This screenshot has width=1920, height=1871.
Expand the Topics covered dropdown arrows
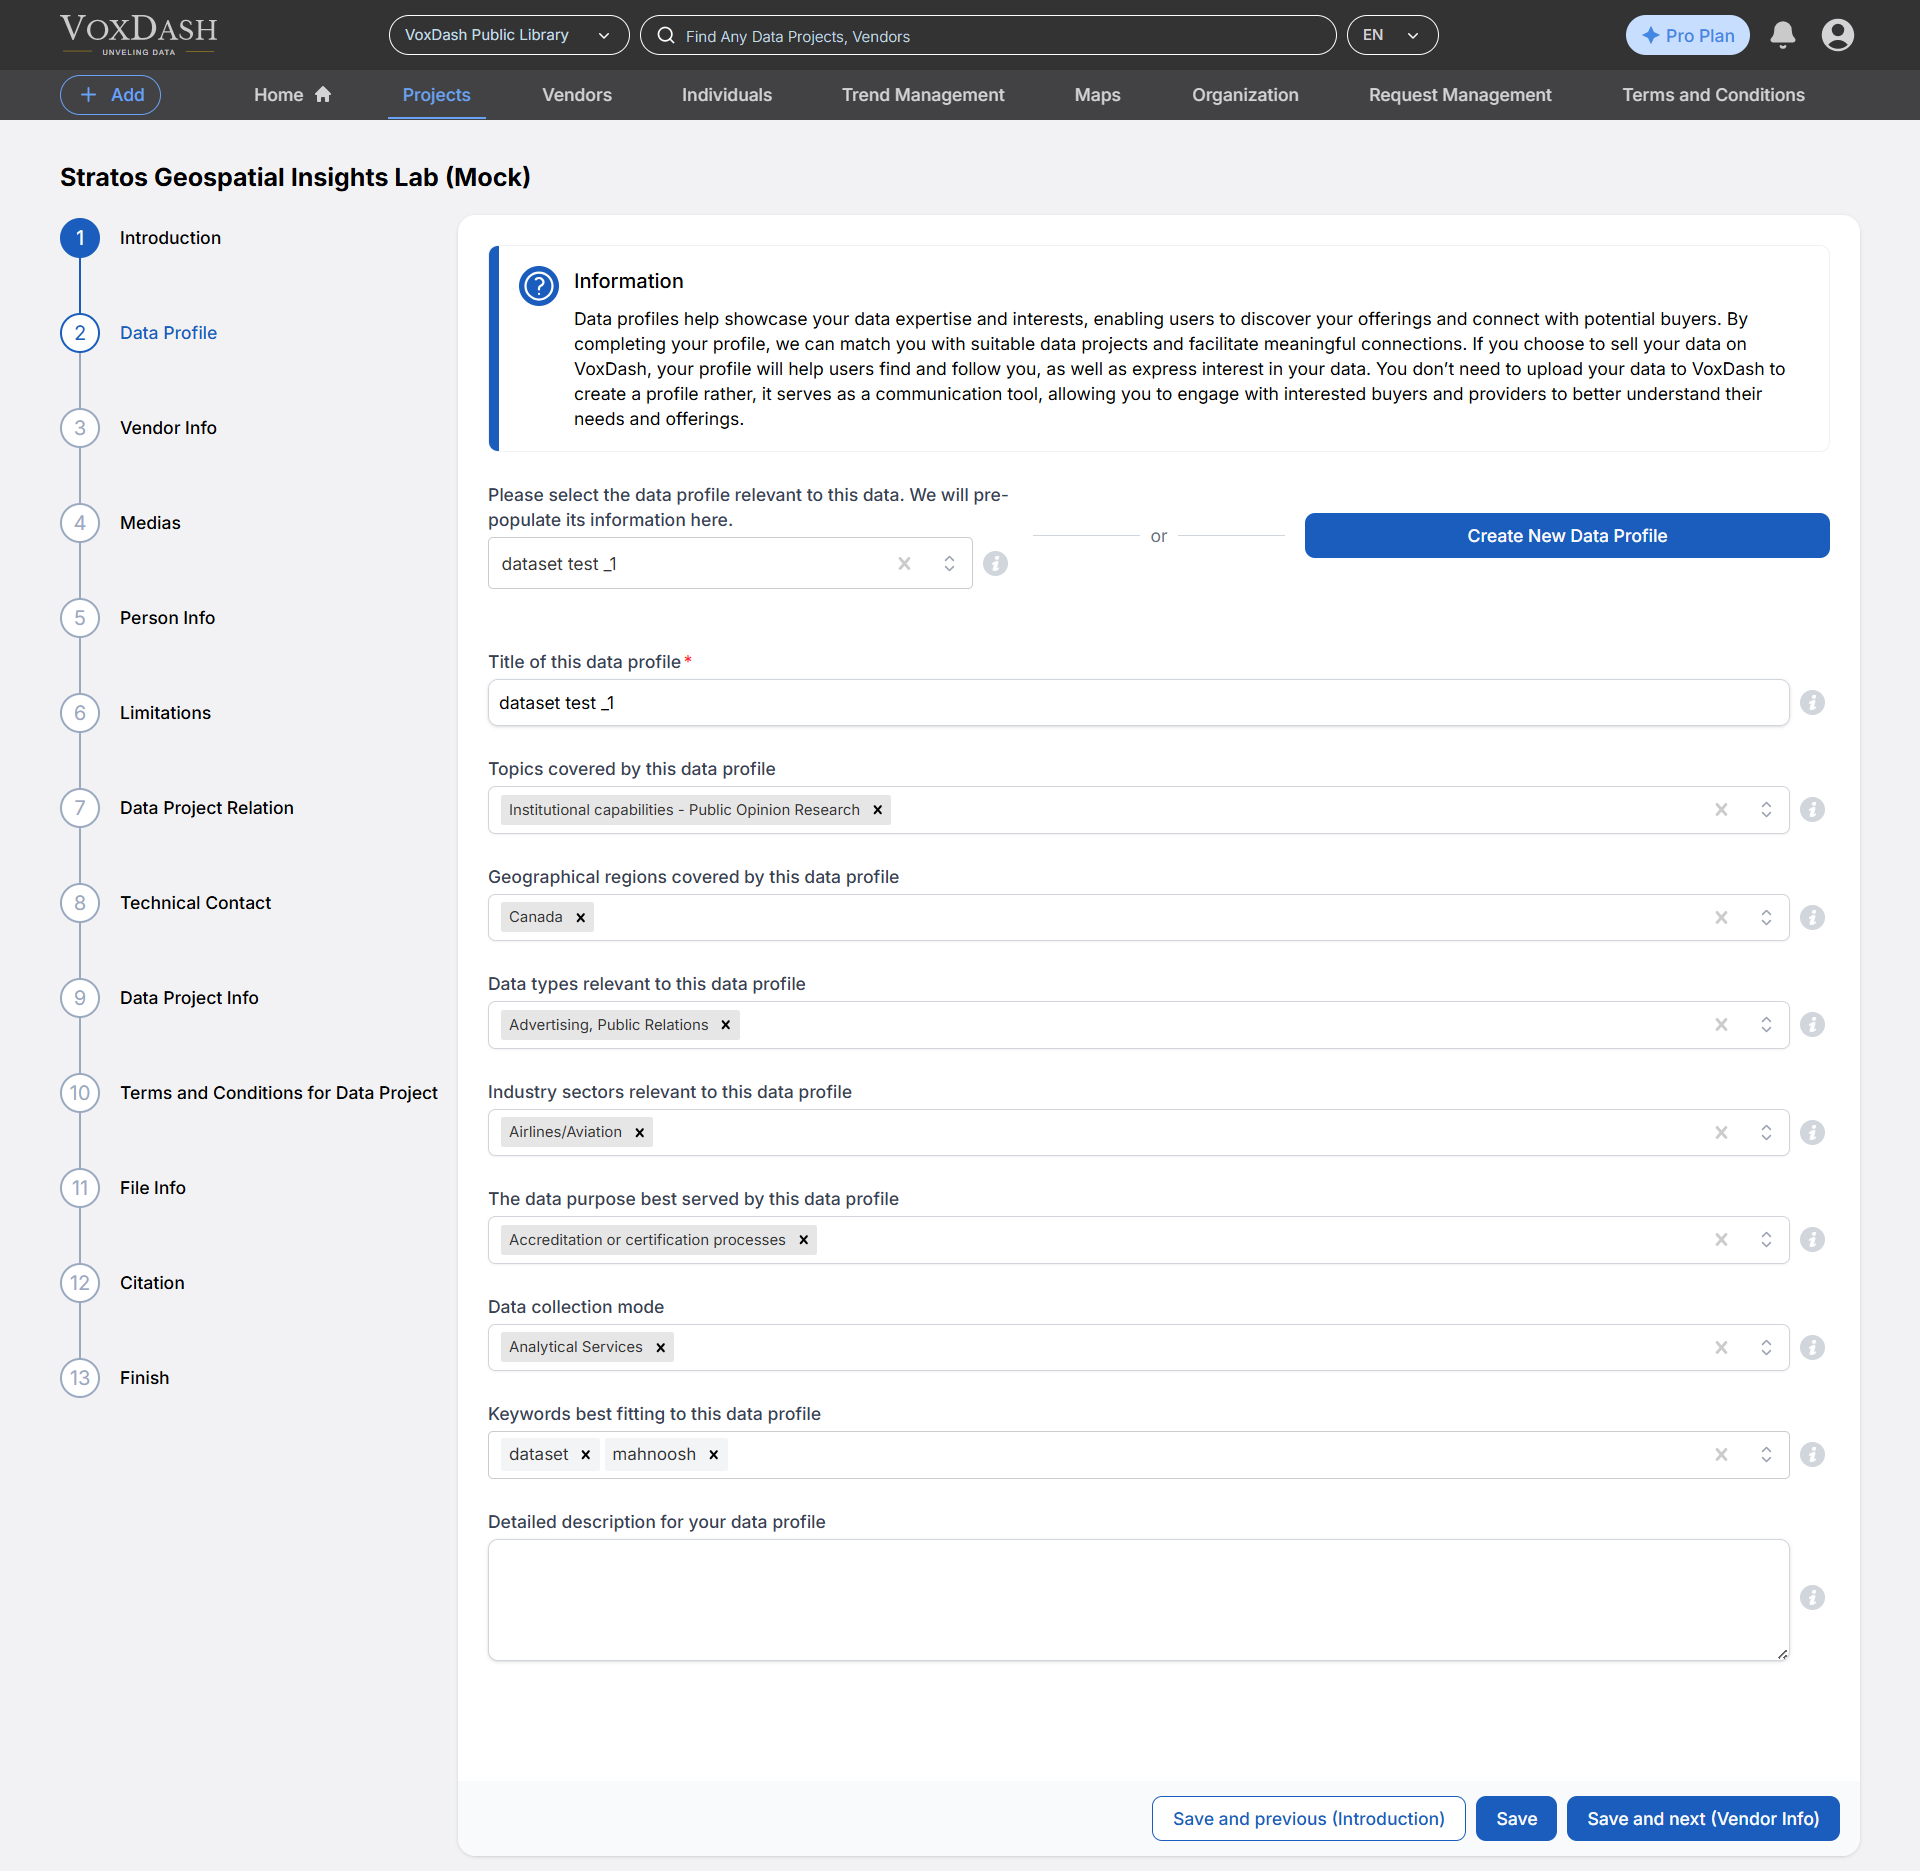[x=1766, y=810]
